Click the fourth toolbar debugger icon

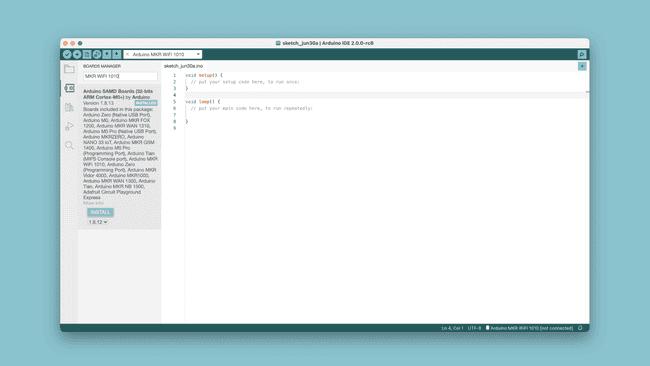[x=97, y=54]
